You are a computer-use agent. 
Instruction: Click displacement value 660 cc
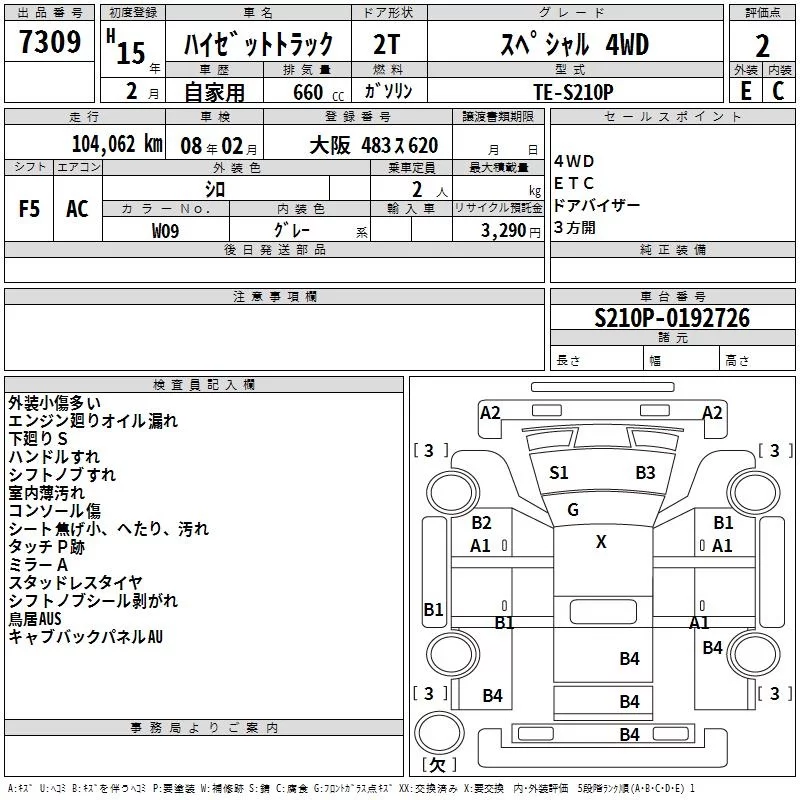point(318,92)
